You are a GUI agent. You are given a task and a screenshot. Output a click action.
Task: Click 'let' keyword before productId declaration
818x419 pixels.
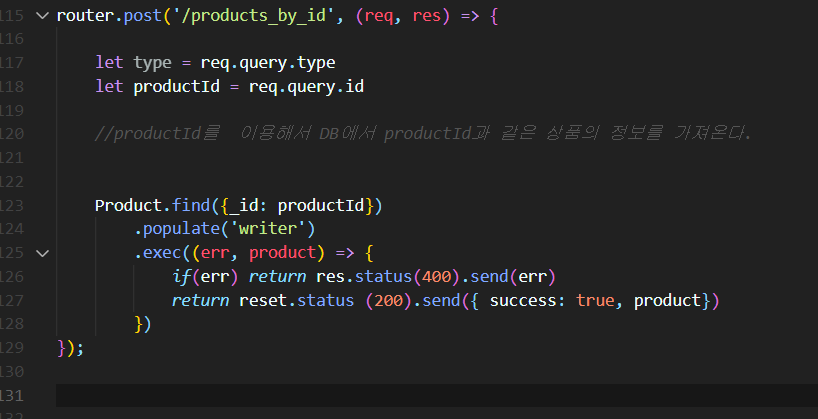109,87
